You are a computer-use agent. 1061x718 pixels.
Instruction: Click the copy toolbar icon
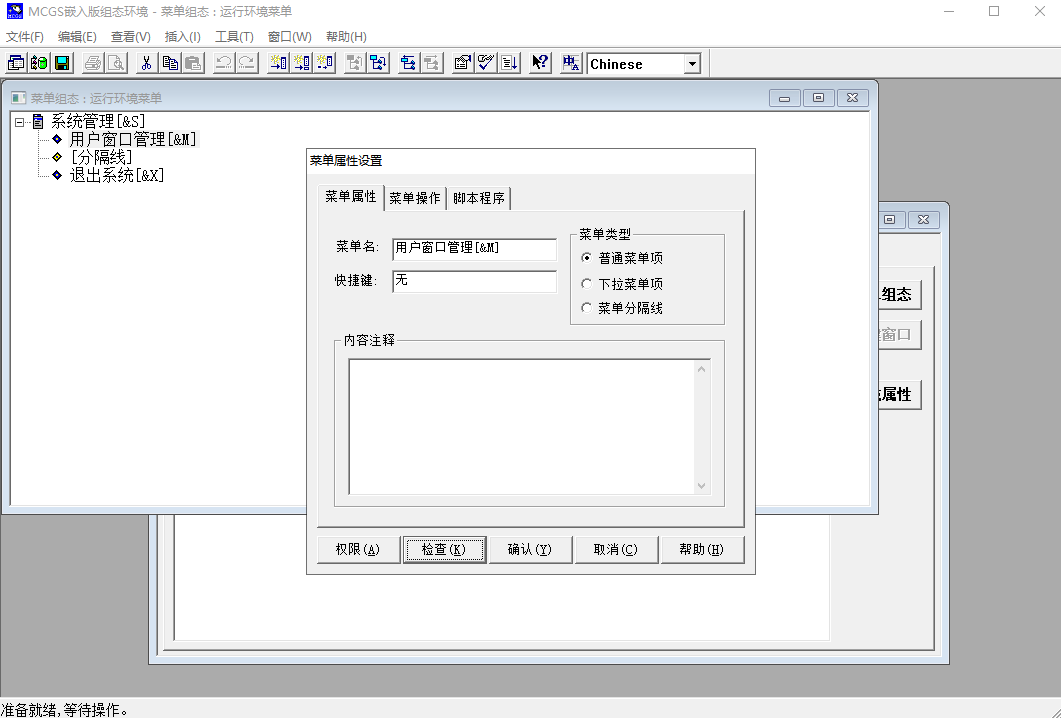169,63
